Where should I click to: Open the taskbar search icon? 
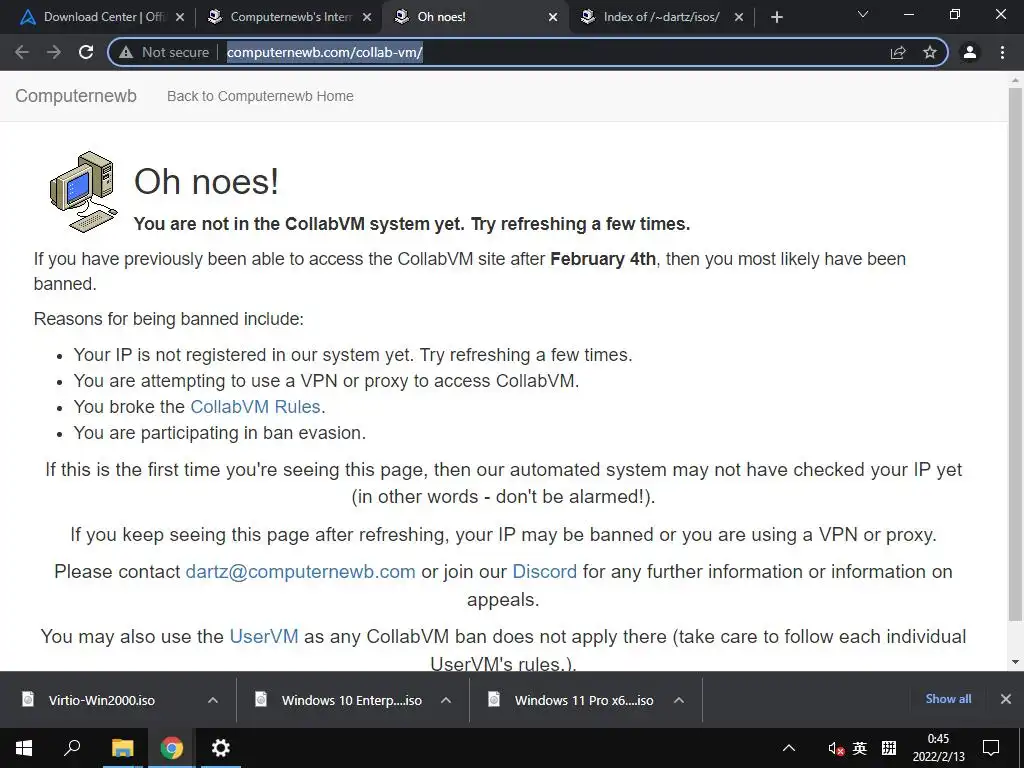[72, 748]
